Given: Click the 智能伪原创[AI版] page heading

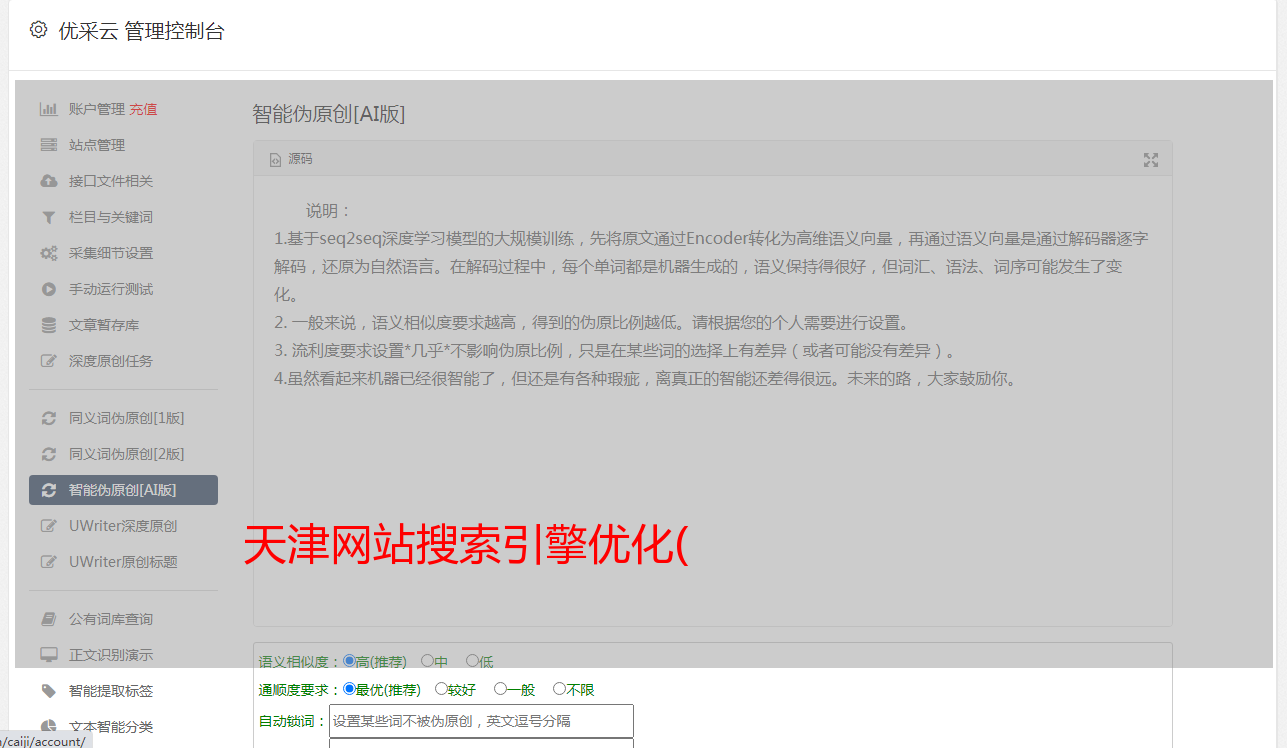Looking at the screenshot, I should [x=329, y=114].
